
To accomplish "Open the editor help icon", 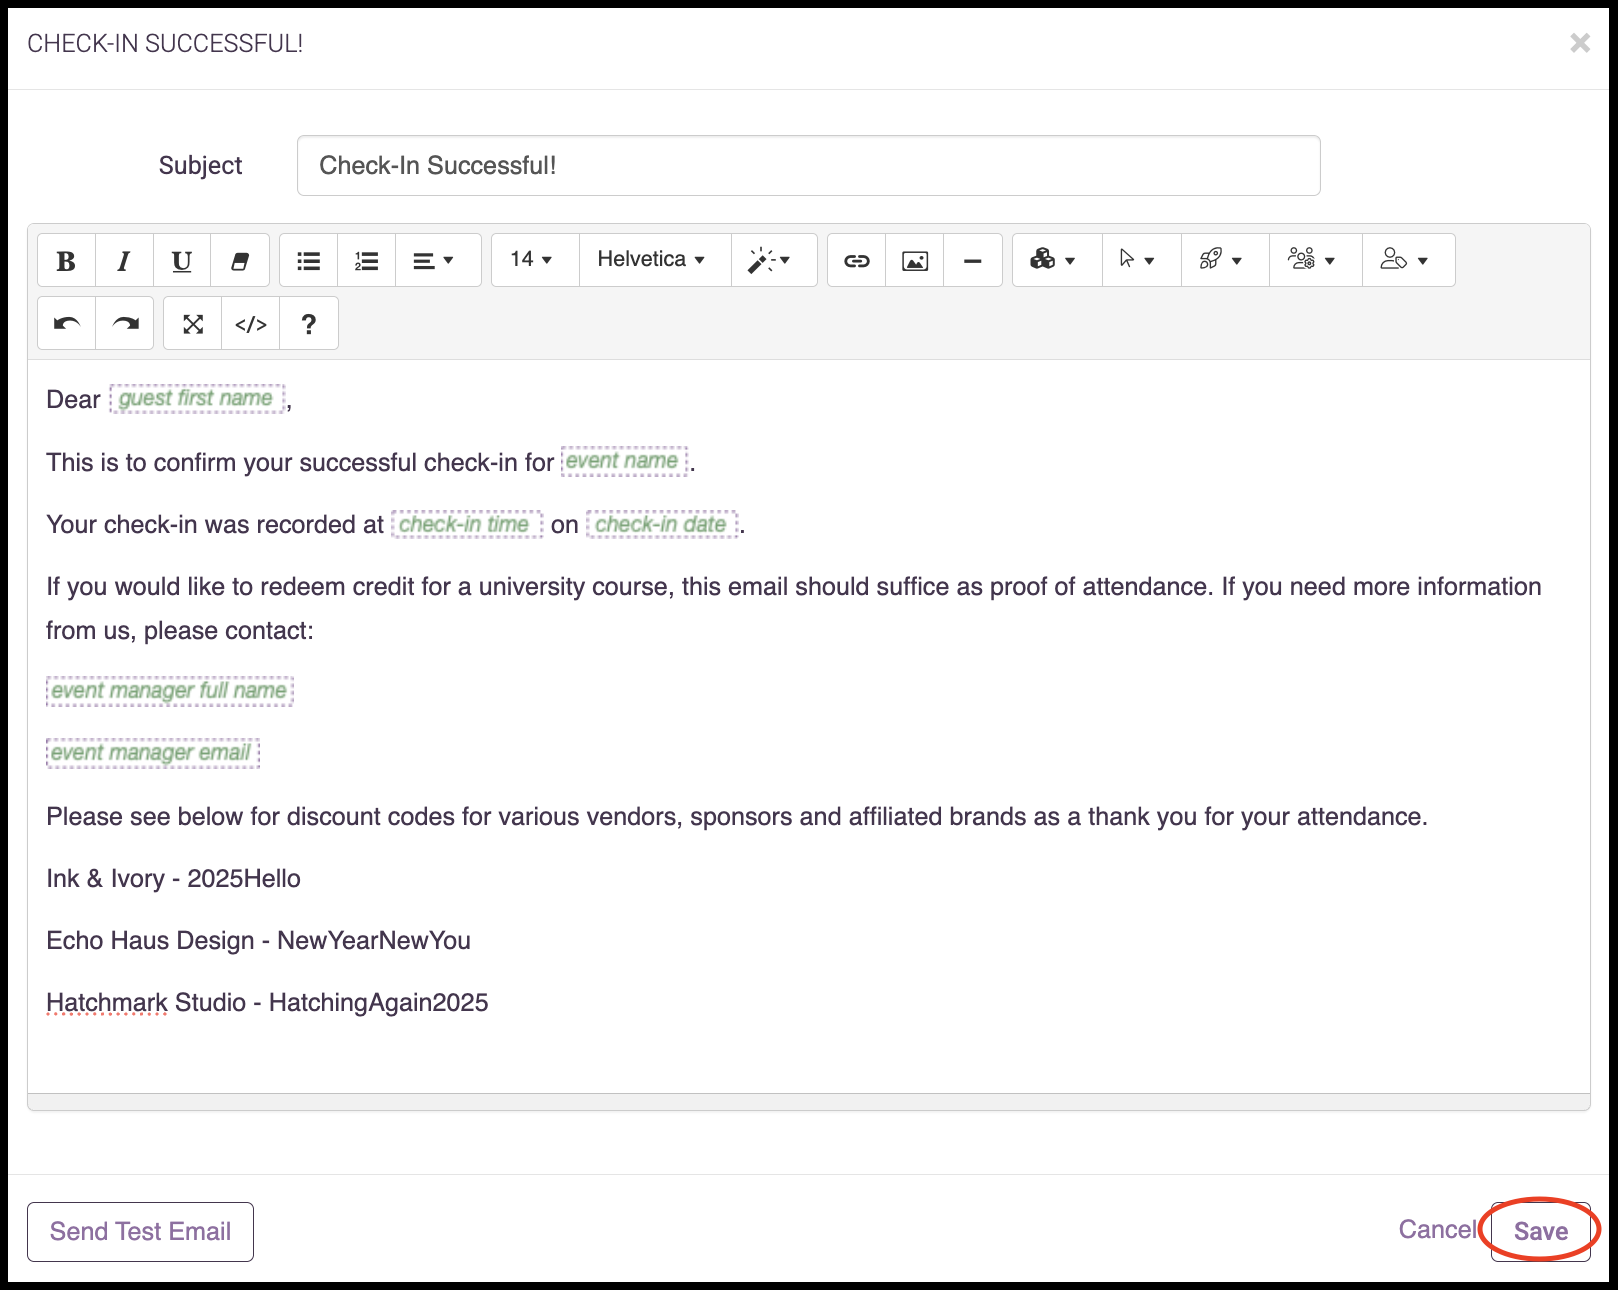I will (309, 323).
